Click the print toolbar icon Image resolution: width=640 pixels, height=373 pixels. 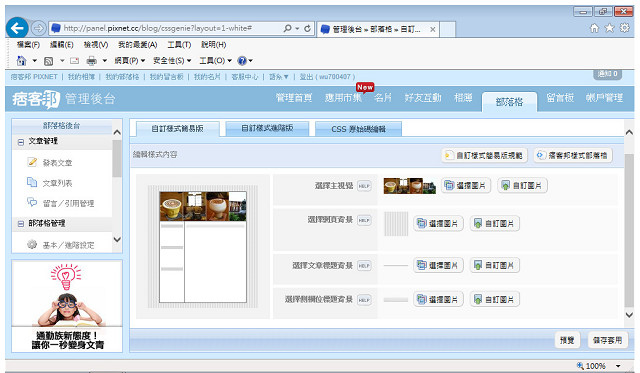tap(91, 61)
